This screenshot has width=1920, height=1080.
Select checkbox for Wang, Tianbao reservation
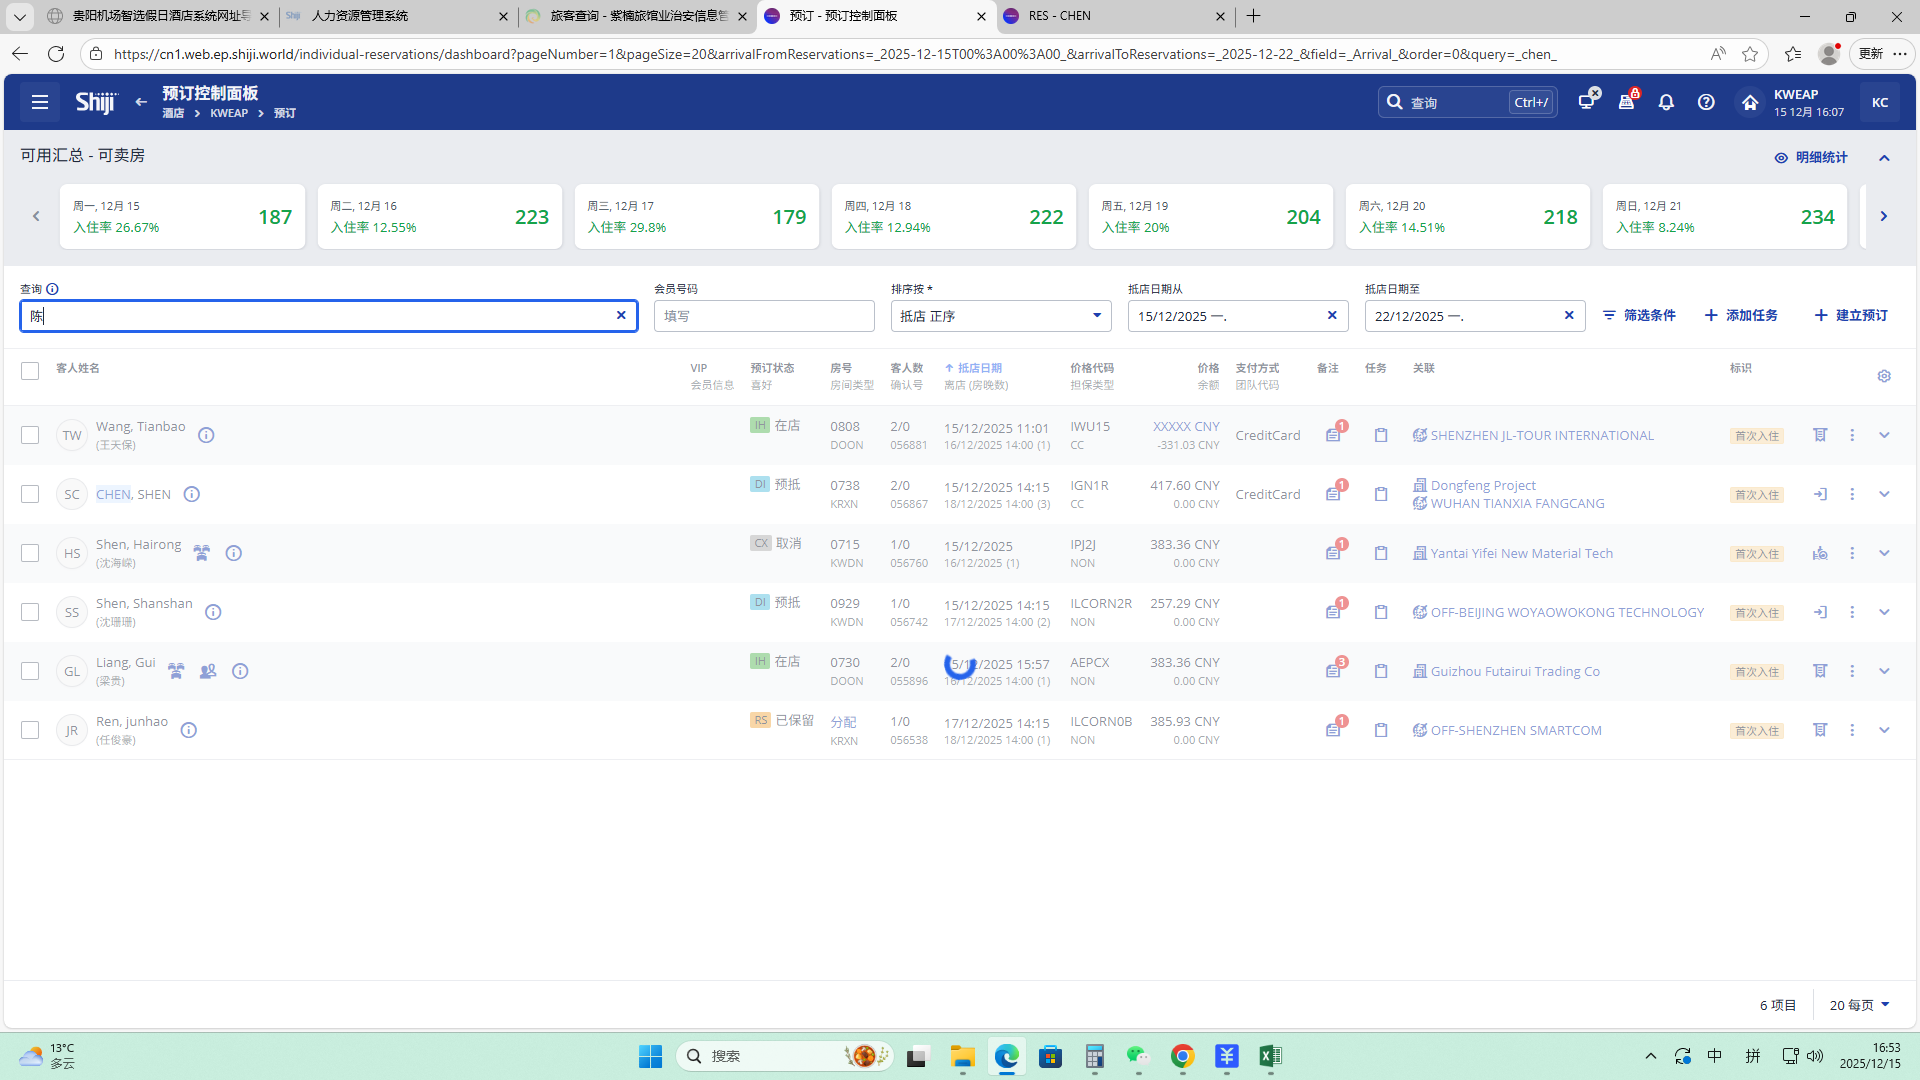pos(30,435)
